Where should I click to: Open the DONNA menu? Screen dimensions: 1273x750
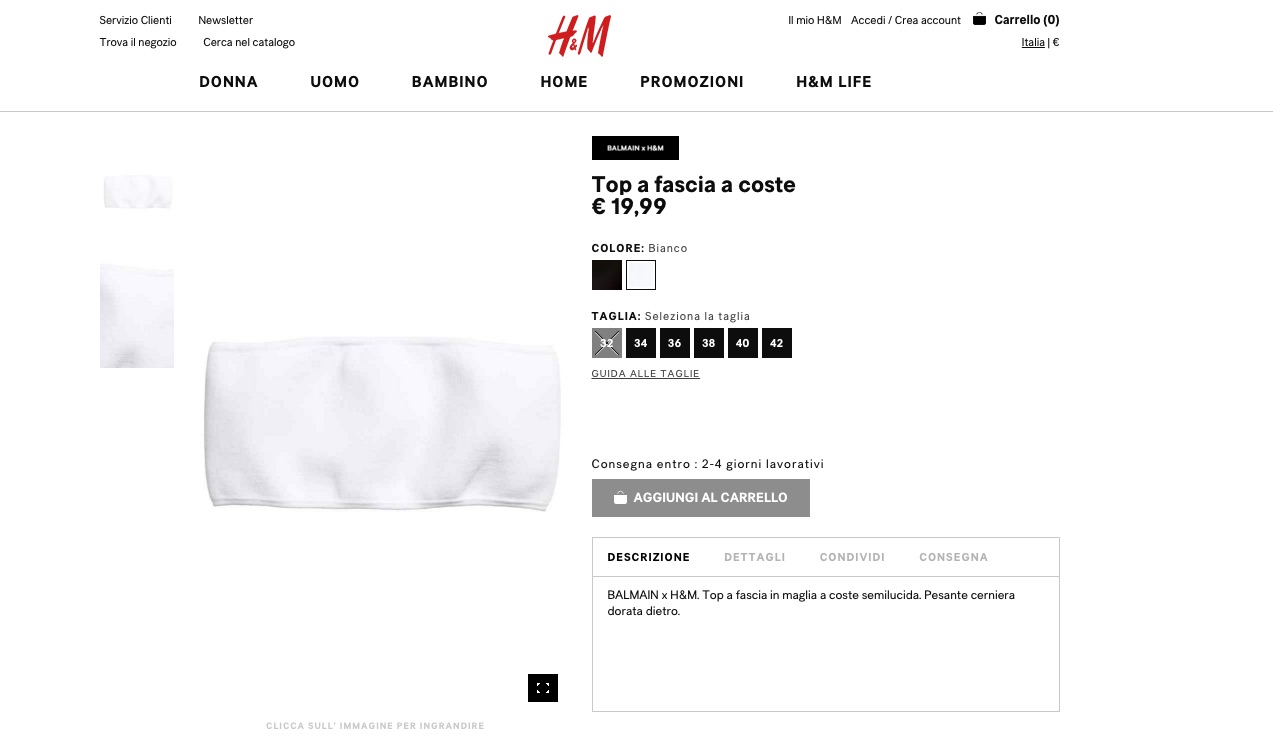[229, 82]
